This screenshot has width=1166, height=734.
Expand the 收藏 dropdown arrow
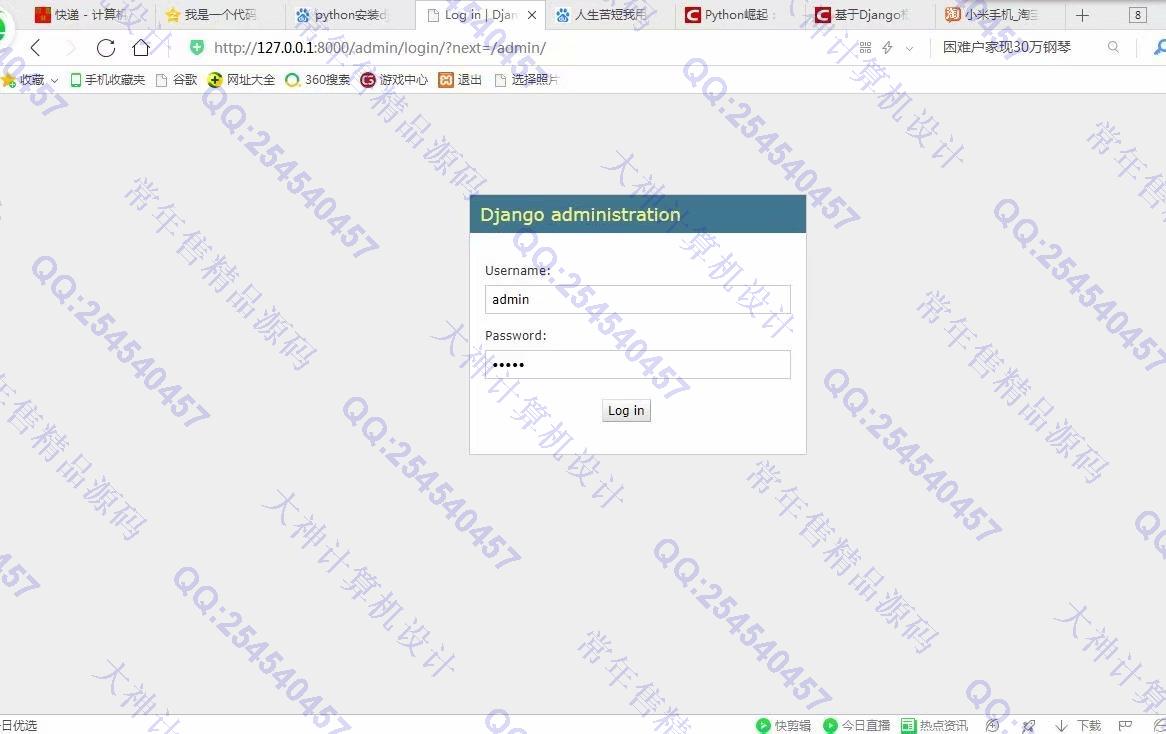(x=54, y=80)
